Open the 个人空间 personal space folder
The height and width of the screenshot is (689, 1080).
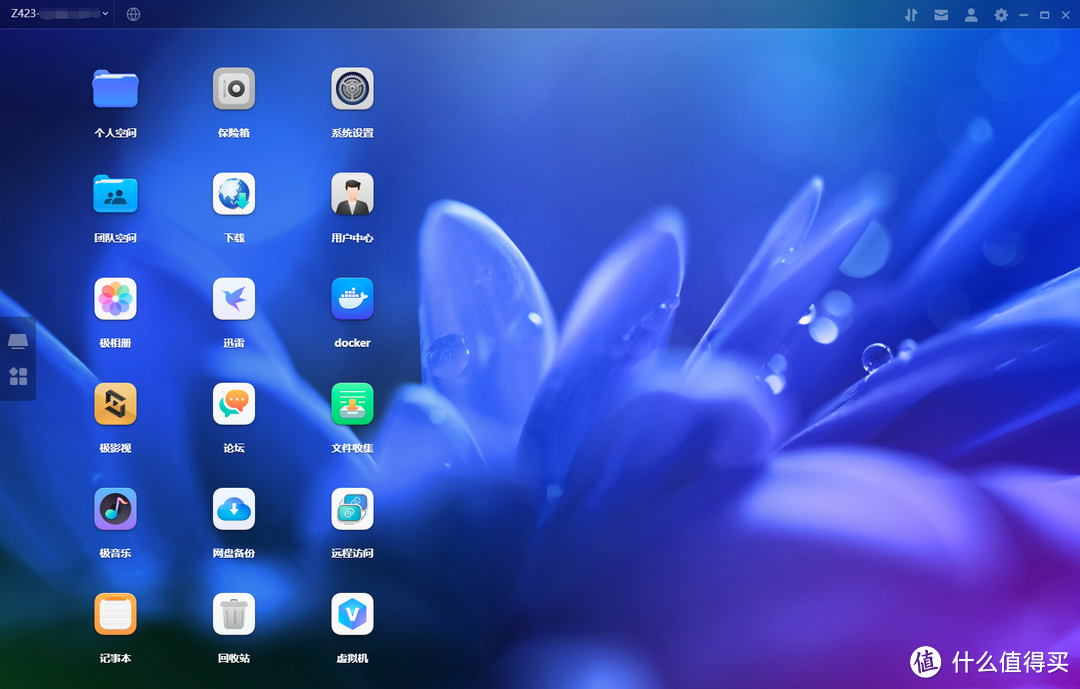pos(115,89)
